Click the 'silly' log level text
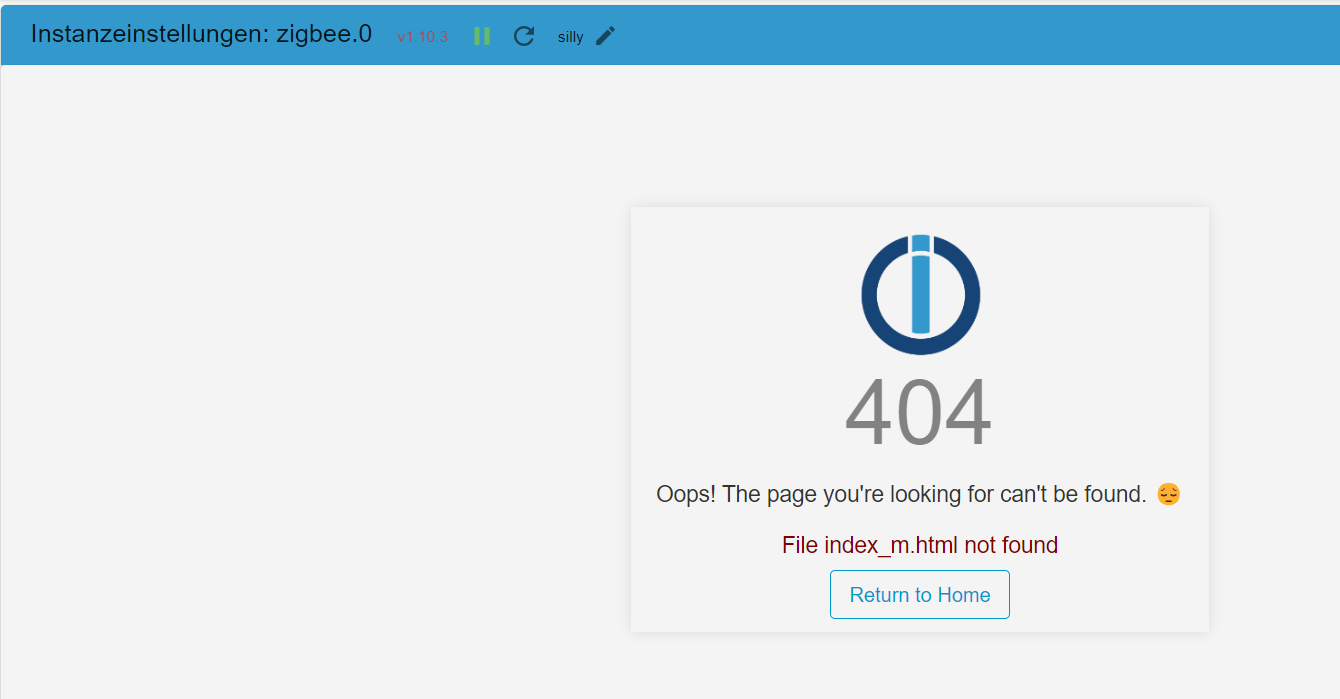Screen dimensions: 1340x699 point(571,37)
